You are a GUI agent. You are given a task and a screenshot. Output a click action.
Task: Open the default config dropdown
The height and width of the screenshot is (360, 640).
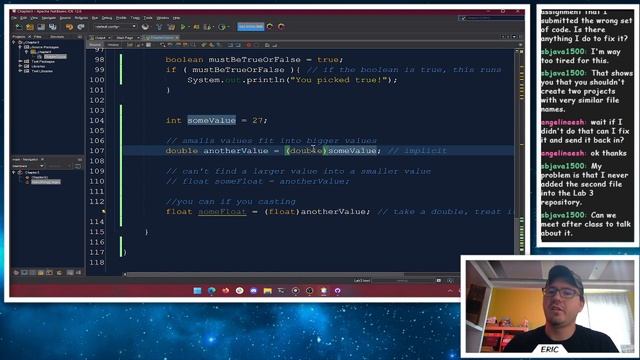coord(115,27)
